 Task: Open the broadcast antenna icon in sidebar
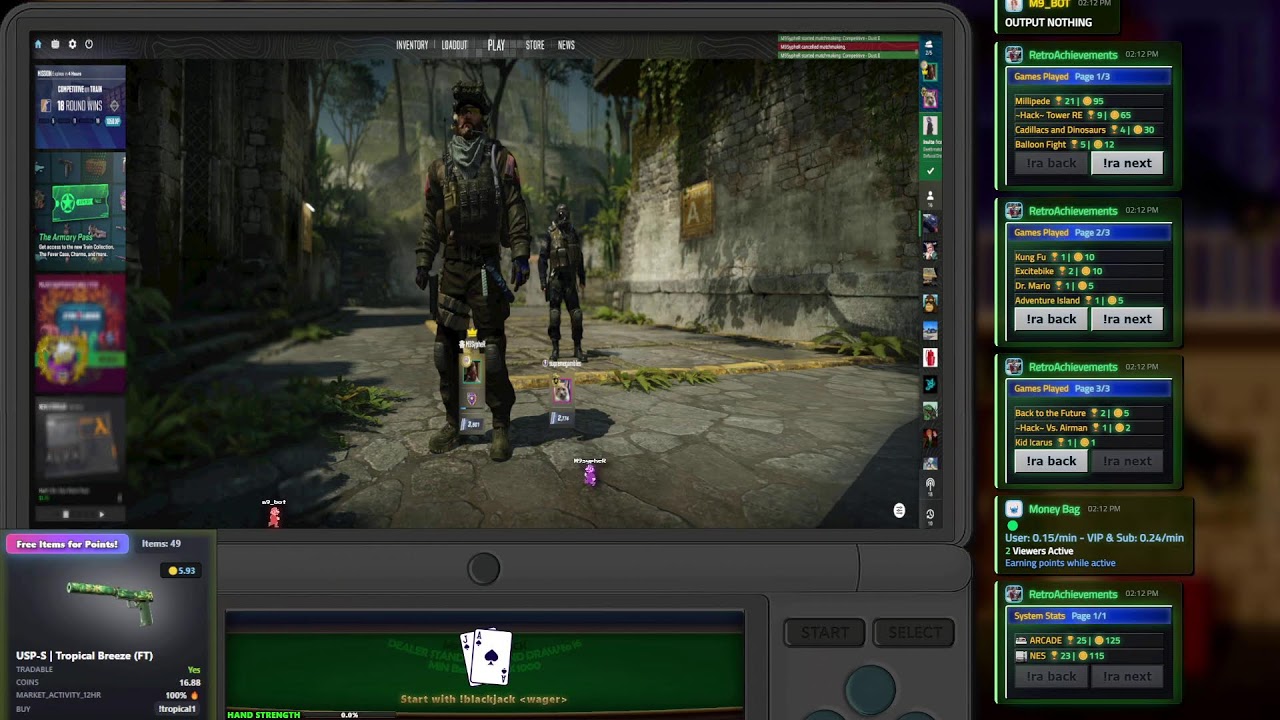point(930,486)
